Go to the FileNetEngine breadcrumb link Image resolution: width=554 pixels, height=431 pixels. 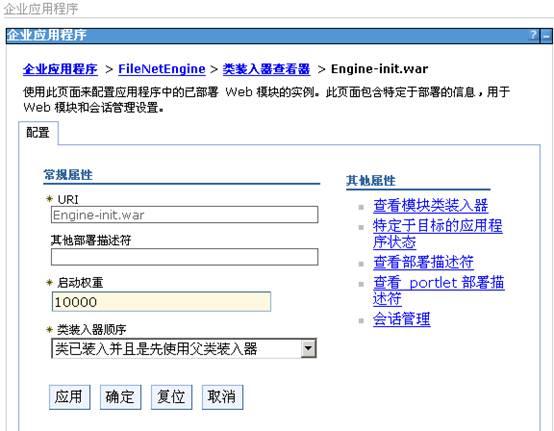pos(161,69)
